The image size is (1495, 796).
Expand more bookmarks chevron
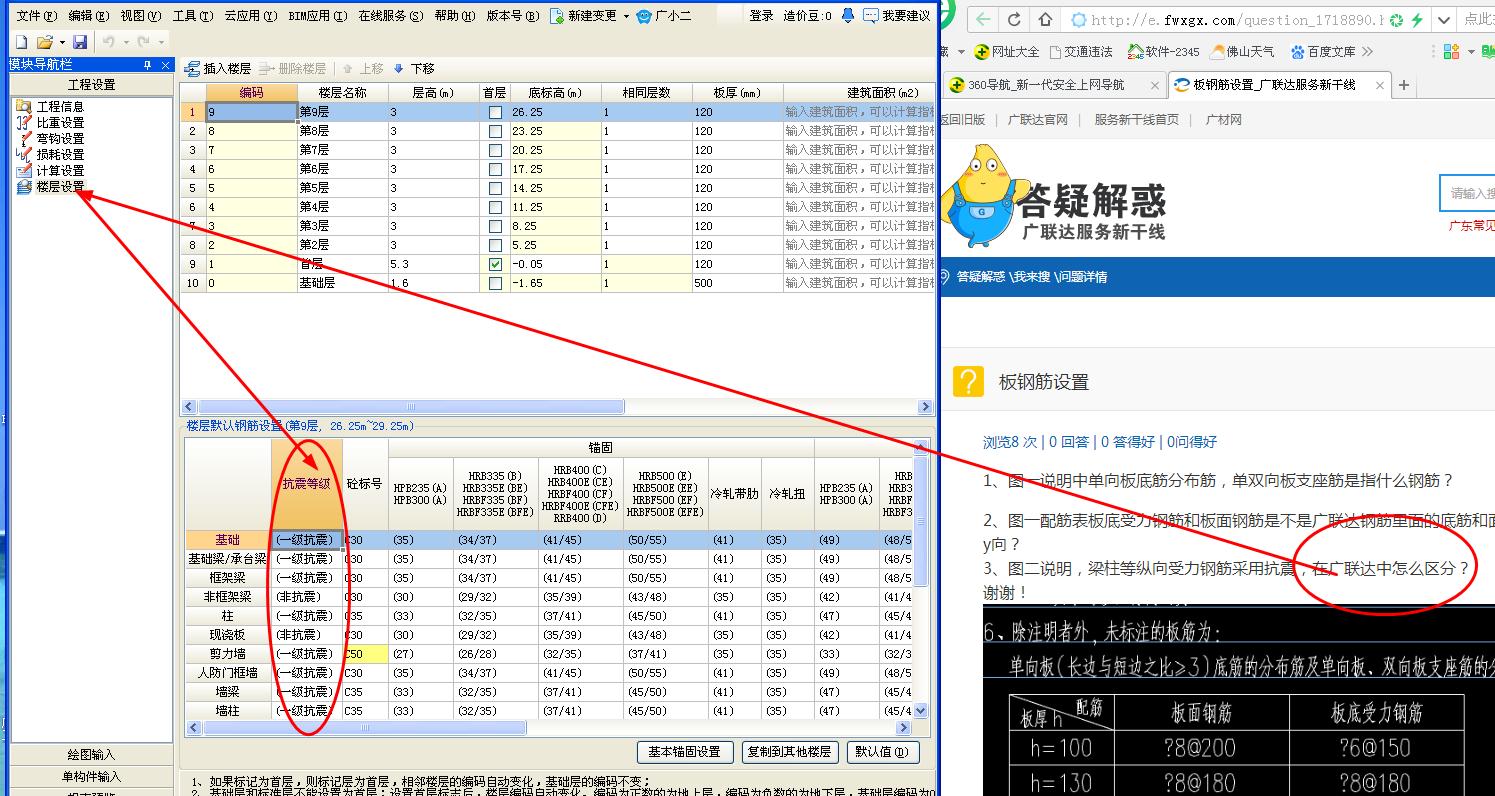pos(1367,52)
